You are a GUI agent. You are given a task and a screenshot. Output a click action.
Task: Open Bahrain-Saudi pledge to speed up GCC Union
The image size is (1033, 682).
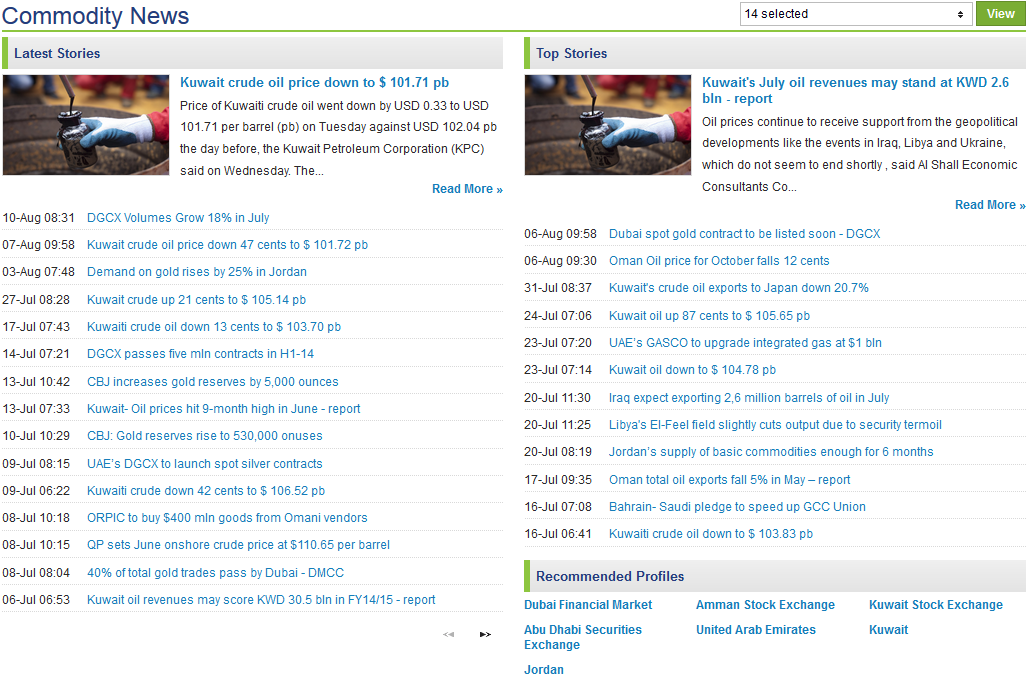pos(737,507)
